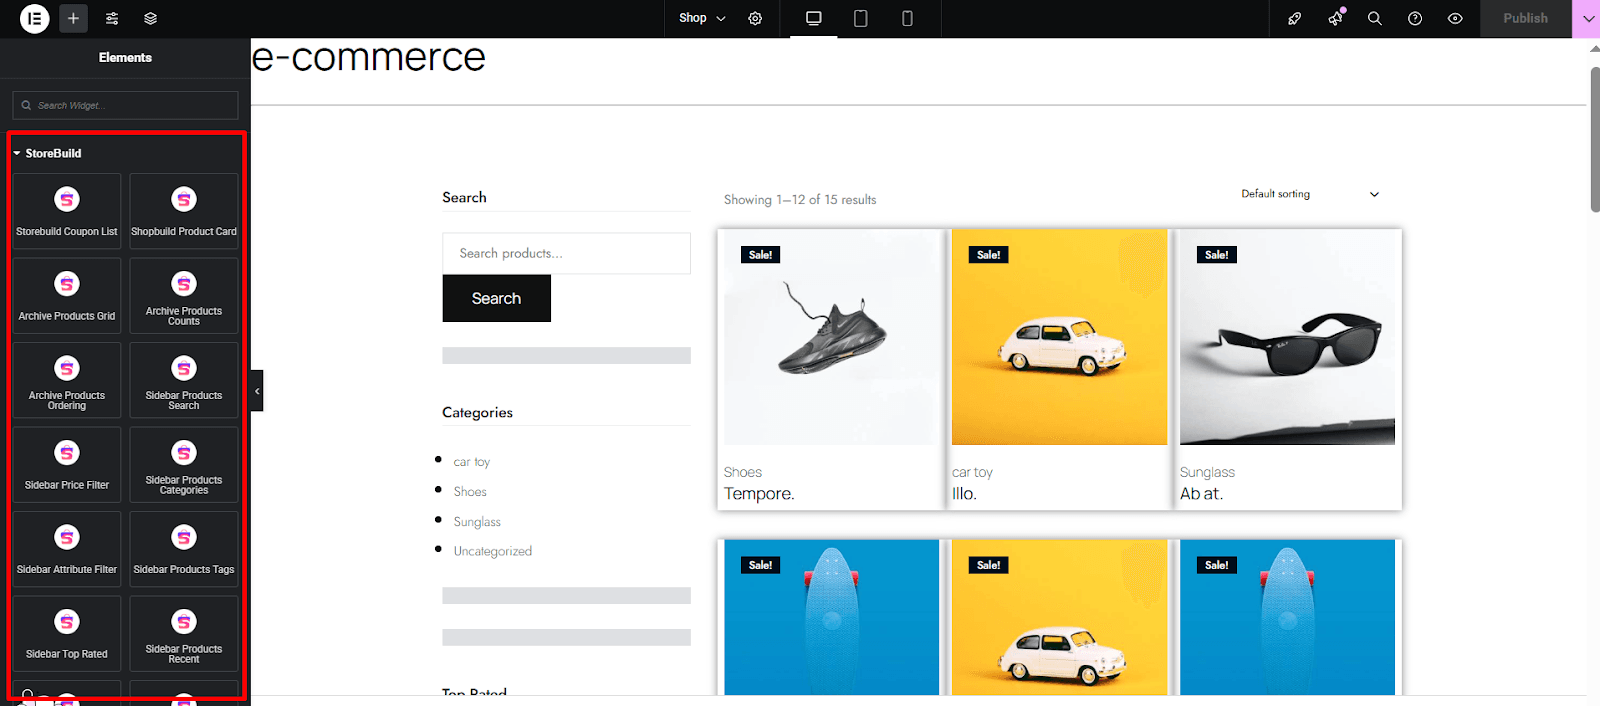Screen dimensions: 1600x706
Task: Select Sidebar Price Filter widget
Action: tap(67, 465)
